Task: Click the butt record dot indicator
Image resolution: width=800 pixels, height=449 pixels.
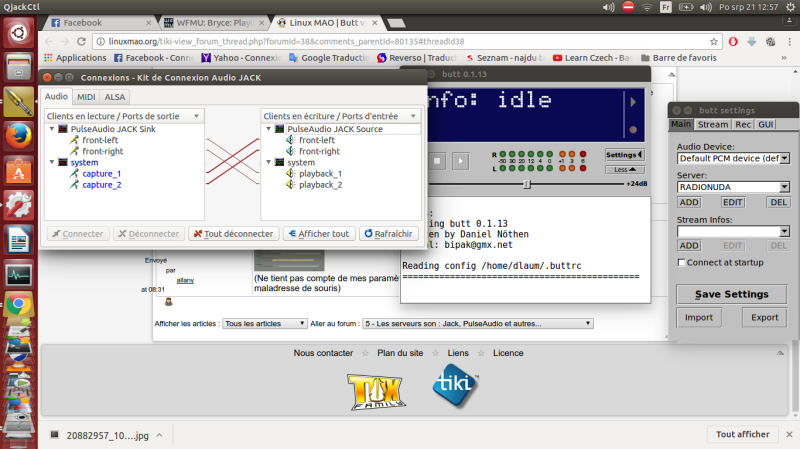Action: [x=633, y=130]
